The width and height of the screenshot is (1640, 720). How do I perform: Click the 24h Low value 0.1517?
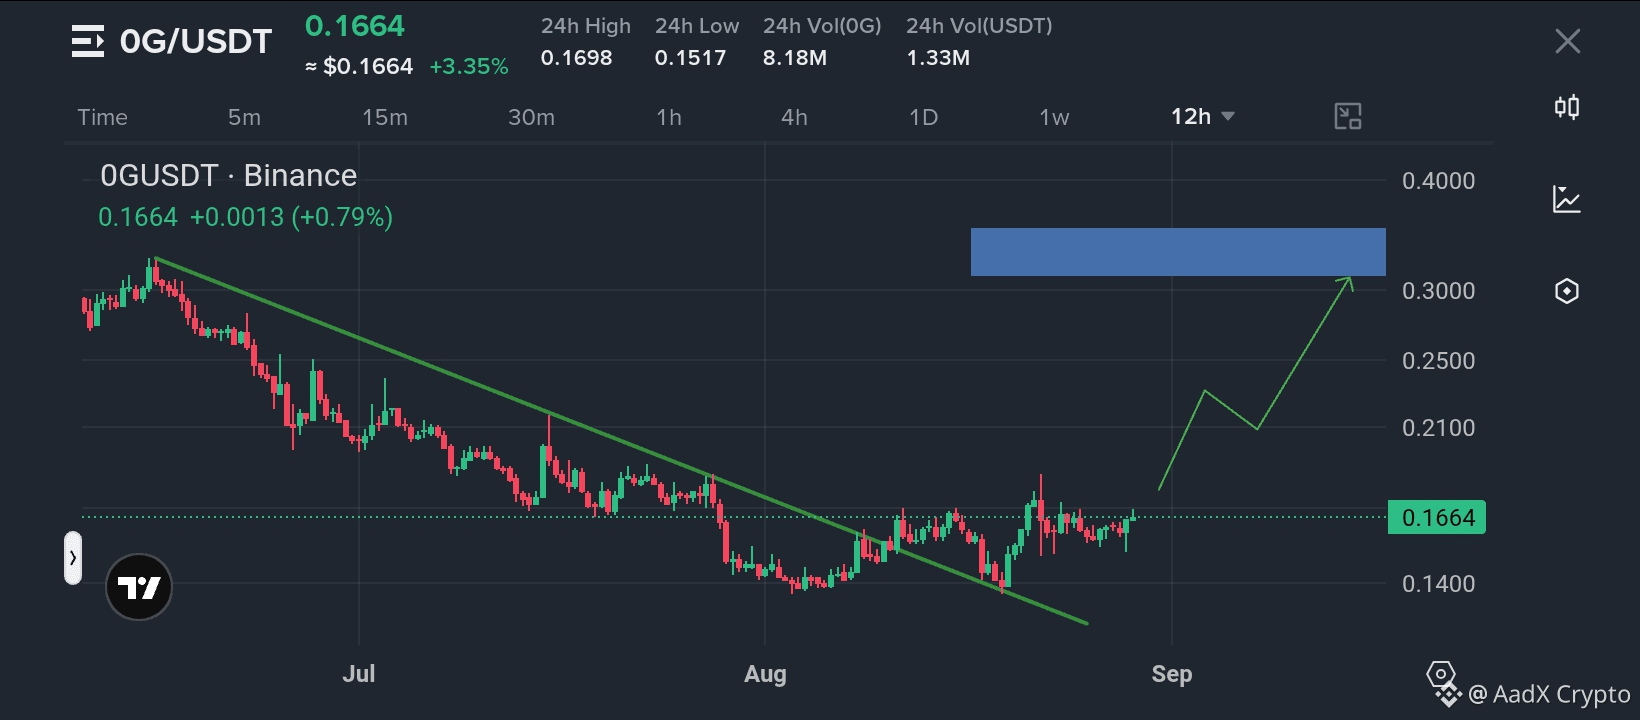691,58
